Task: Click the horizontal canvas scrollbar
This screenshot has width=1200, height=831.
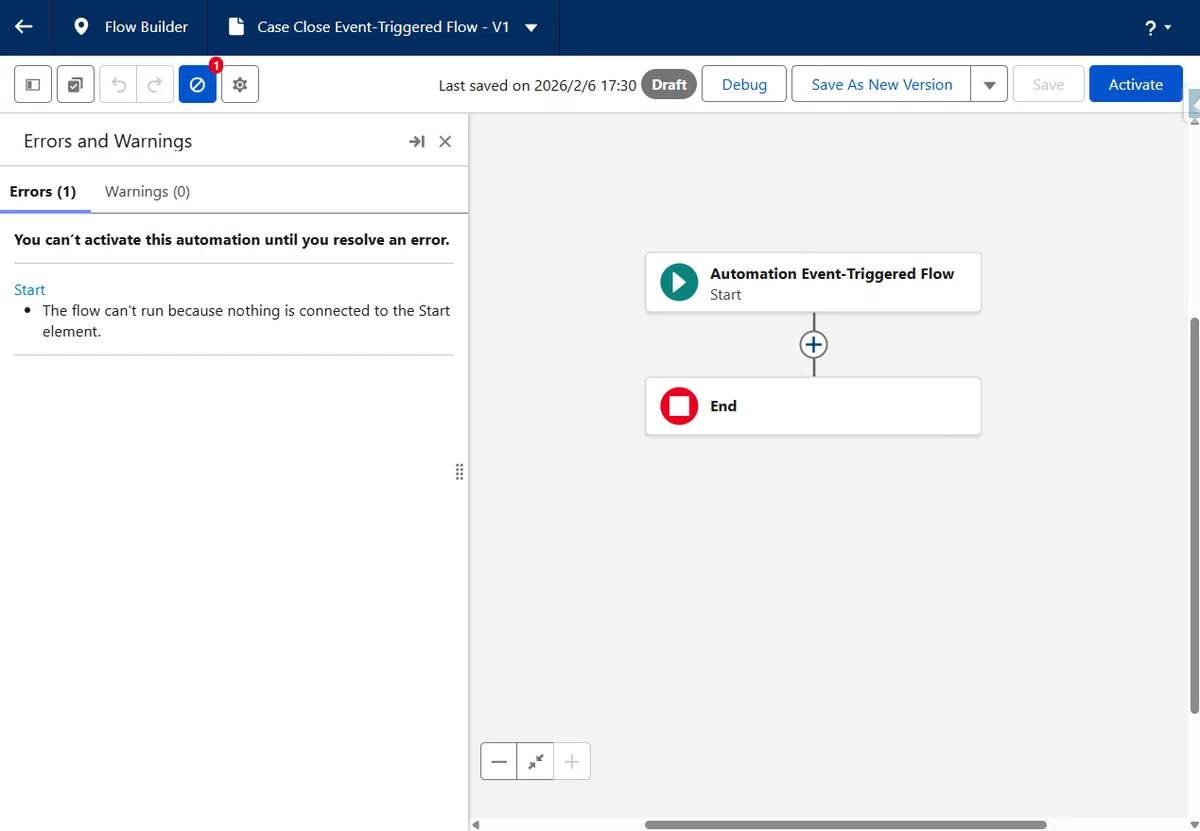Action: coord(845,825)
